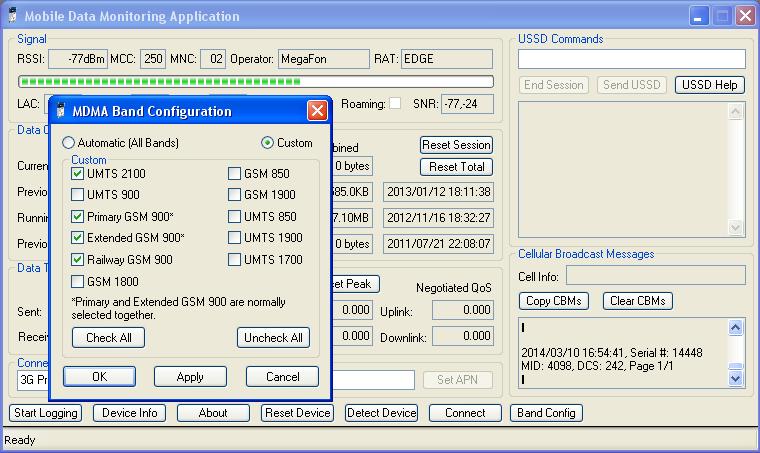Screen dimensions: 760x453
Task: Uncheck Extended GSM 900 band
Action: click(77, 237)
